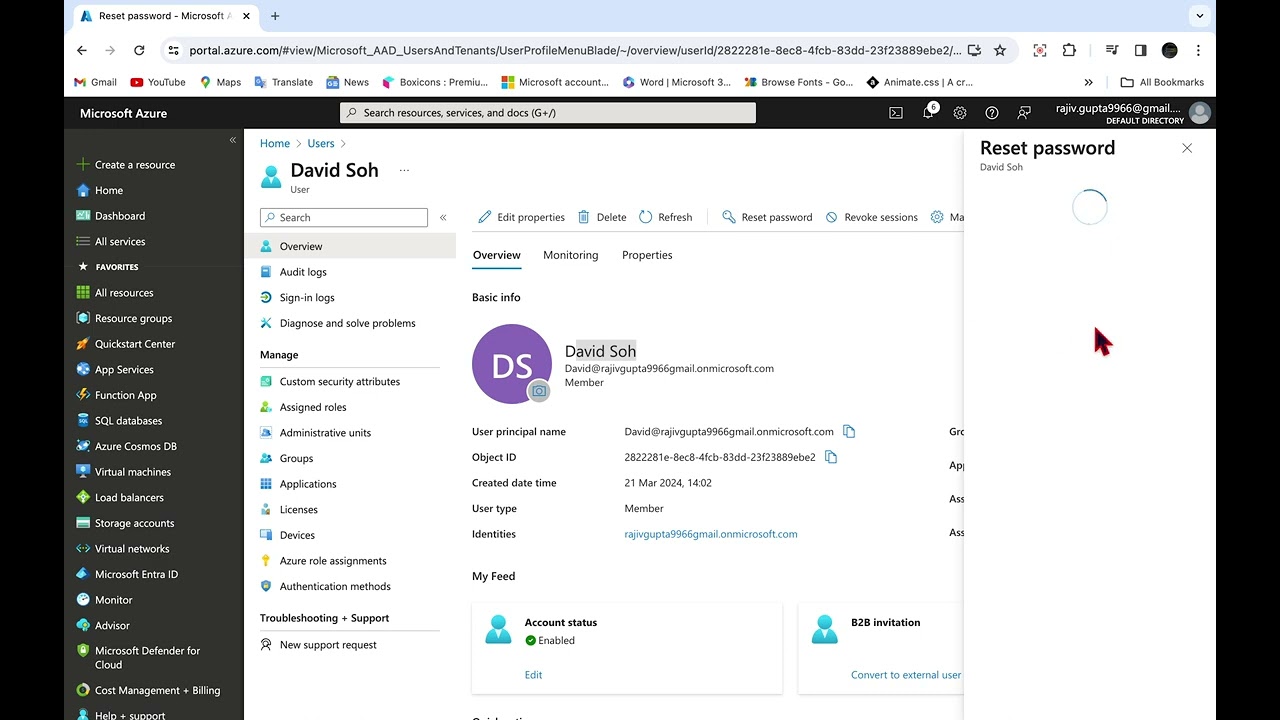Copy the user principal name
The height and width of the screenshot is (720, 1280).
click(x=849, y=432)
